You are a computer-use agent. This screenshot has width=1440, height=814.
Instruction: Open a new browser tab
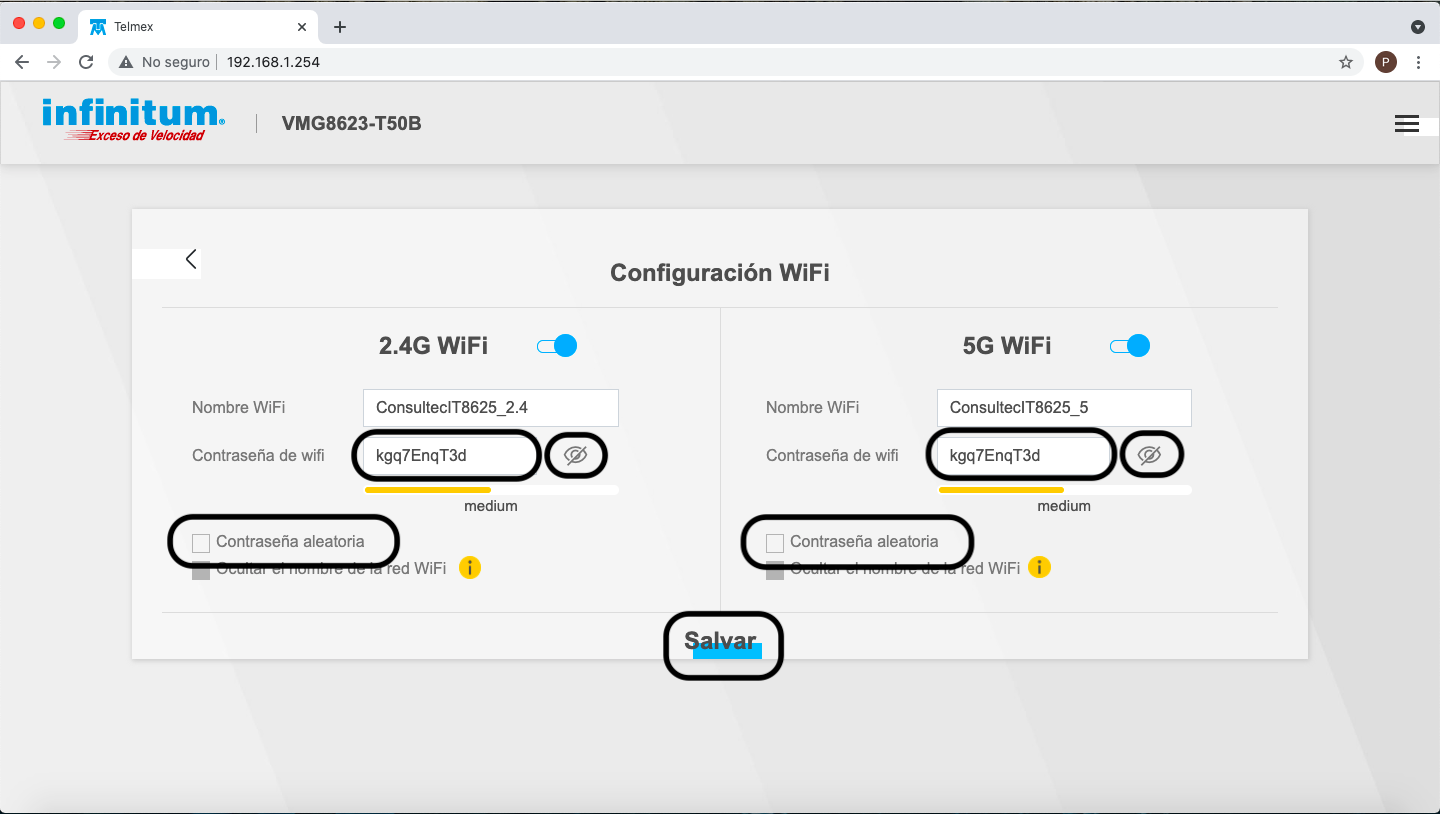coord(340,27)
